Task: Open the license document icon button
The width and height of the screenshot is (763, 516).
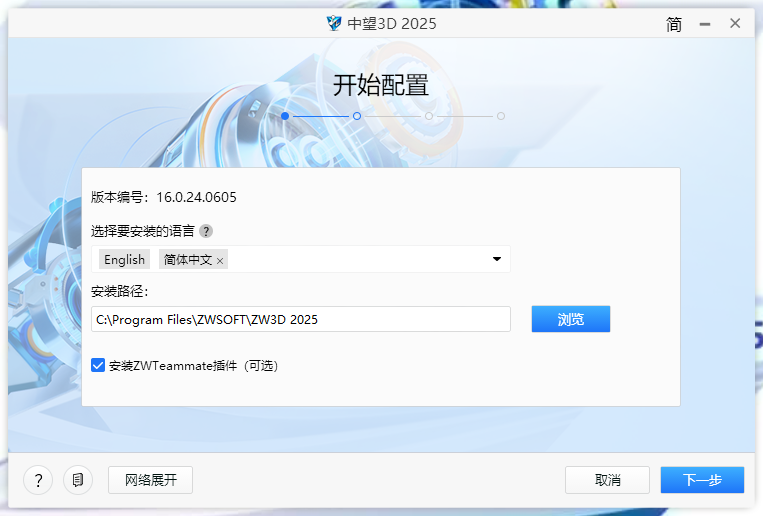Action: click(78, 480)
